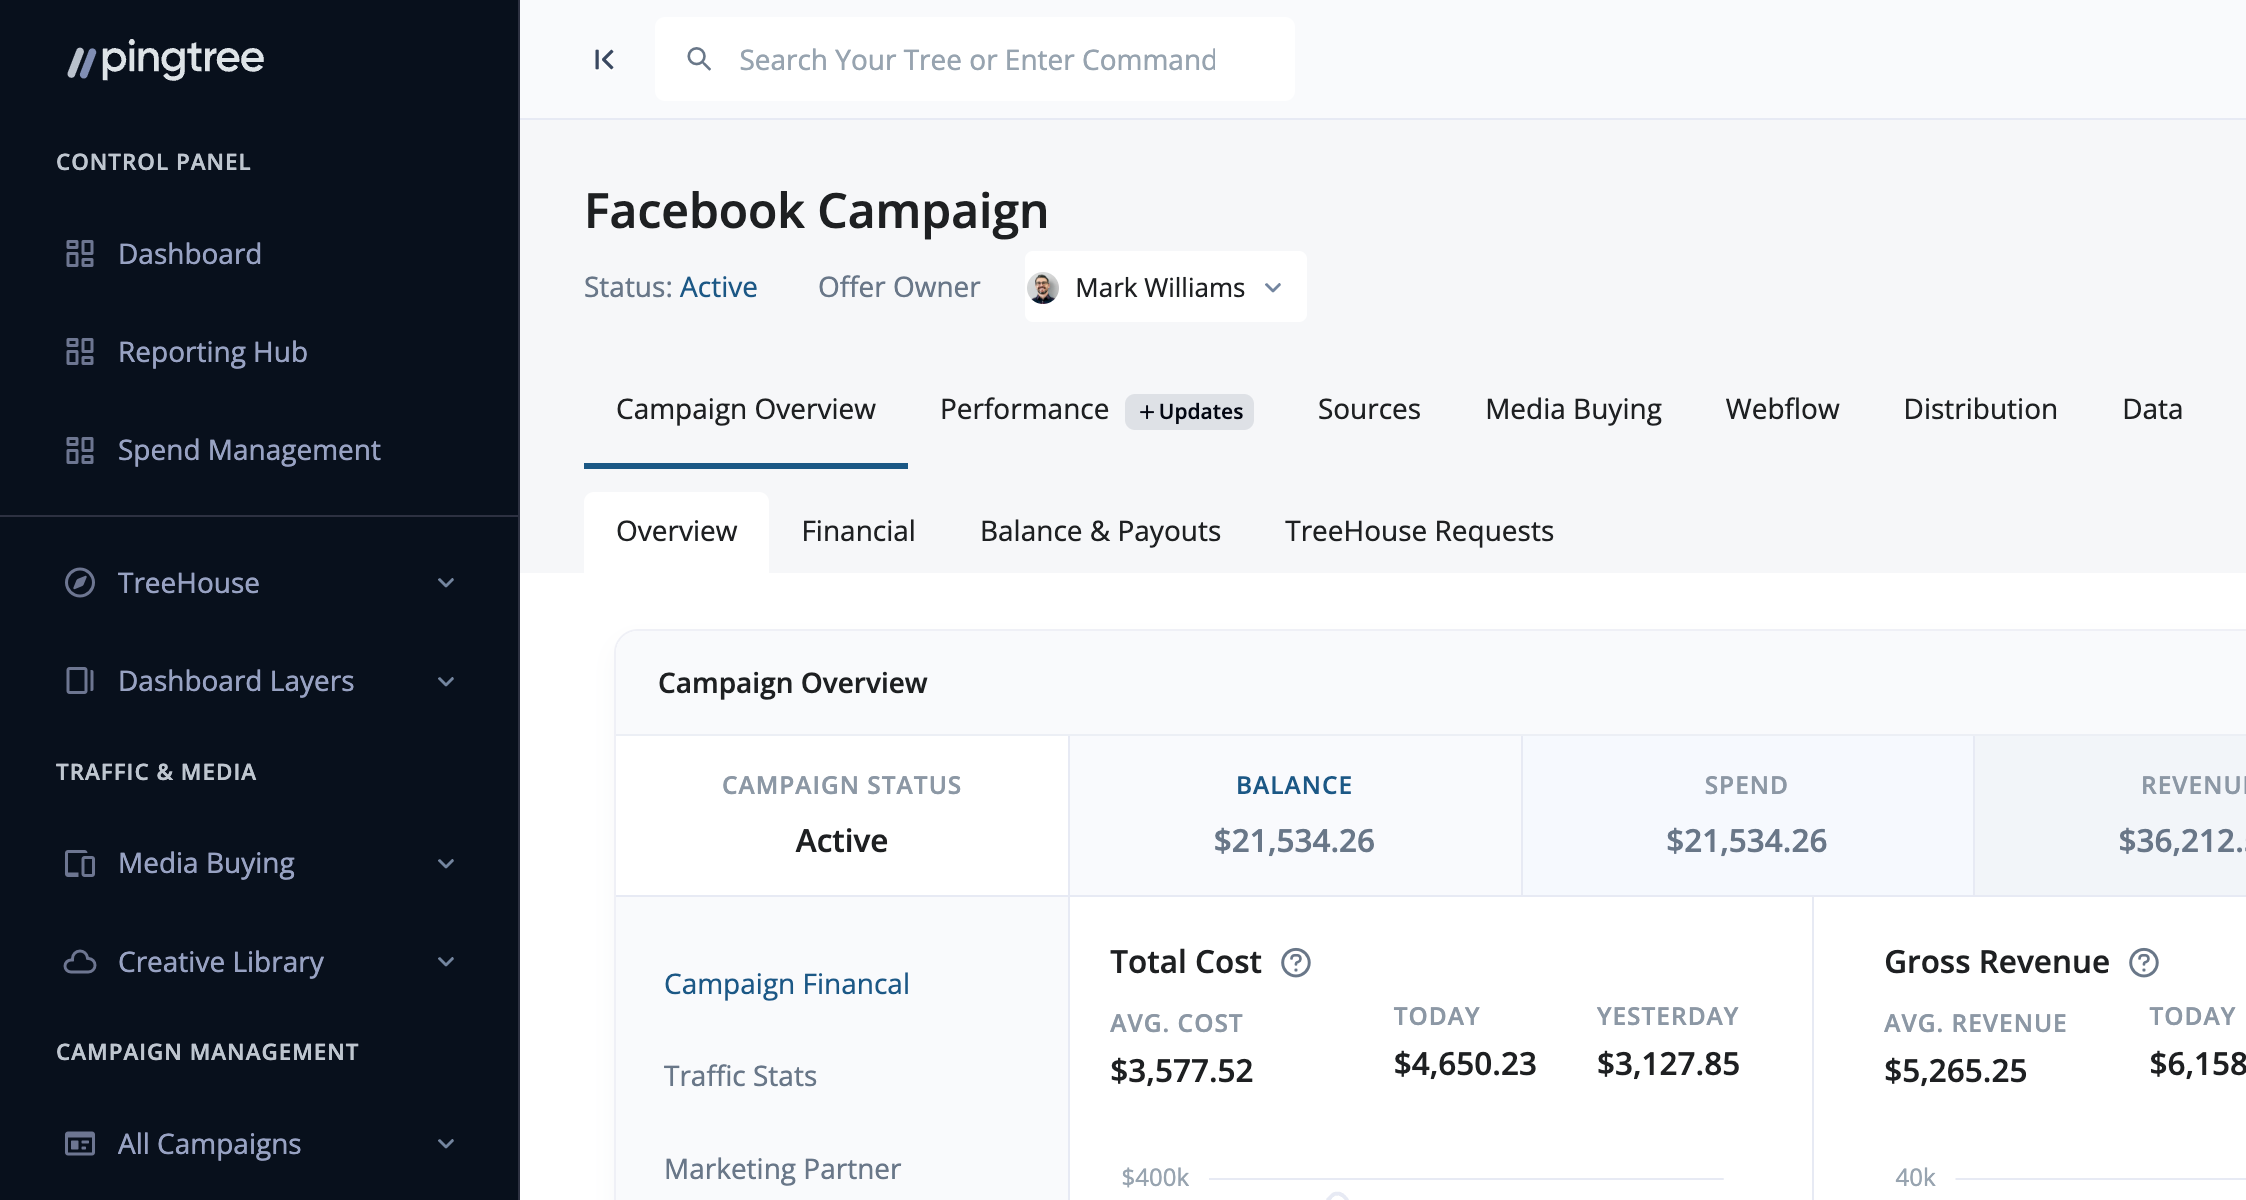Click the Reporting Hub grid icon
The height and width of the screenshot is (1200, 2246).
tap(80, 352)
